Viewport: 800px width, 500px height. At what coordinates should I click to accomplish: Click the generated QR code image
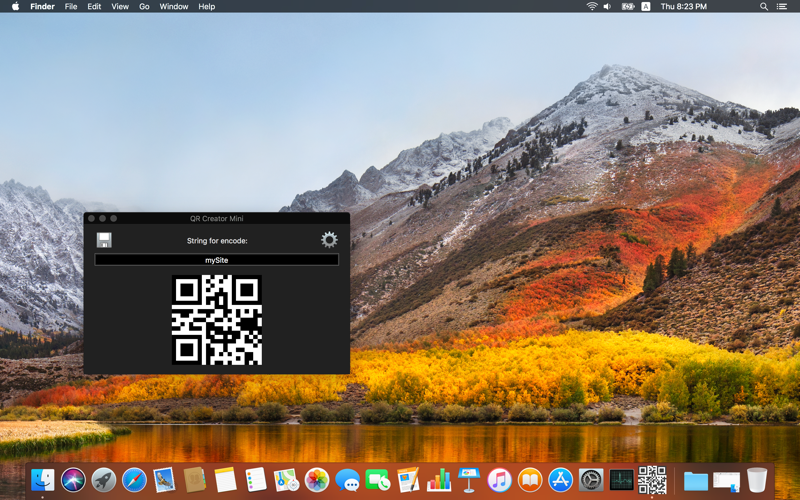(x=217, y=320)
